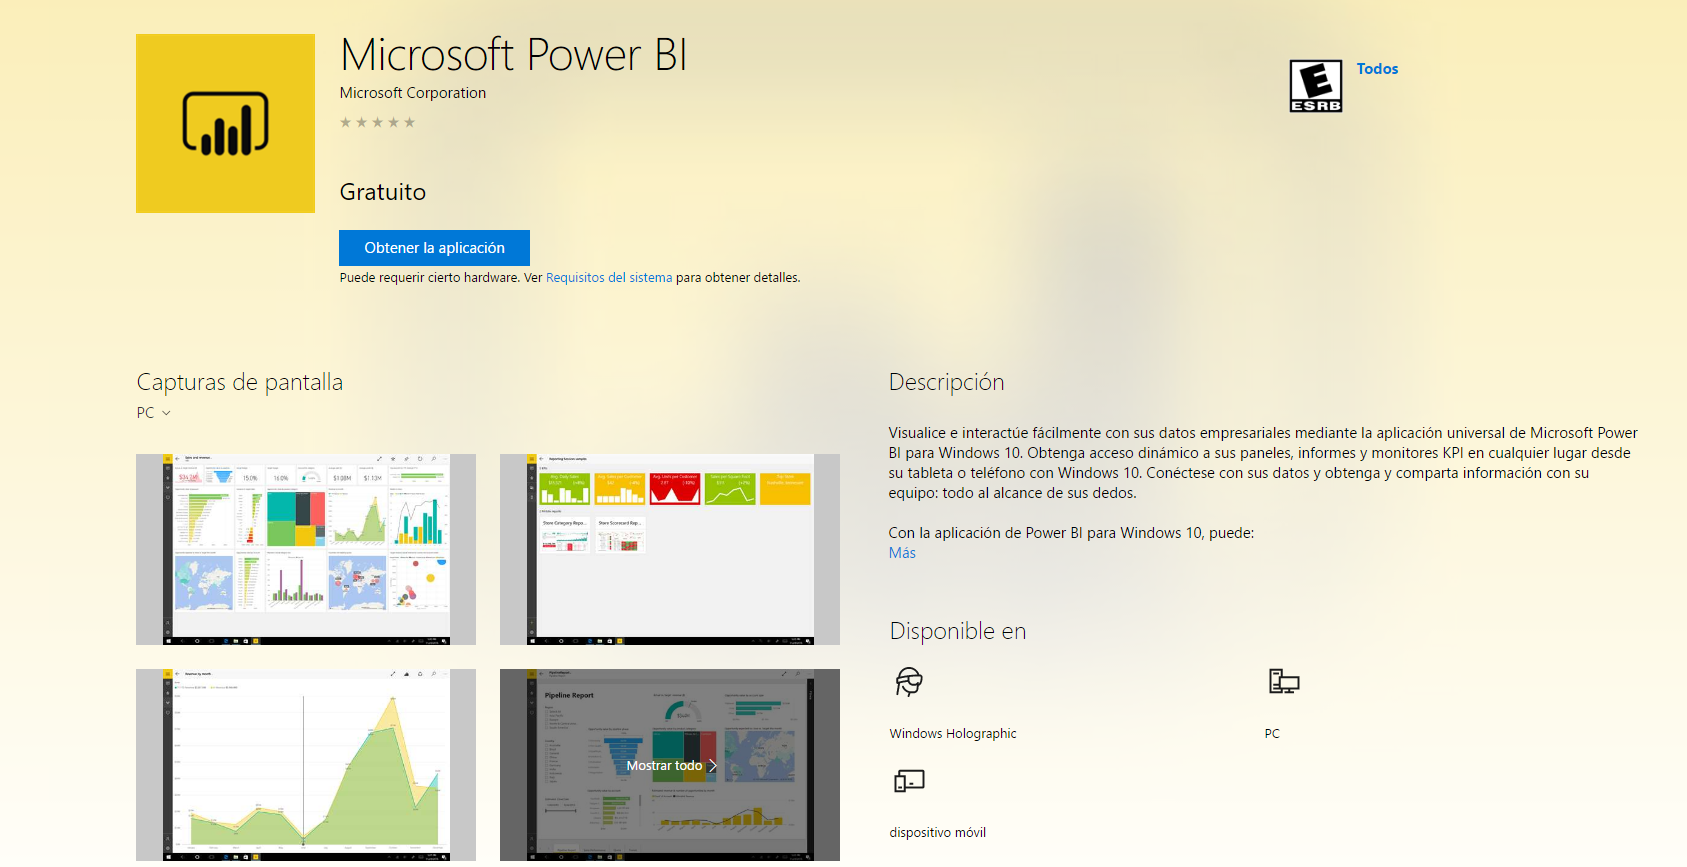The height and width of the screenshot is (867, 1687).
Task: Click the Descripción heading
Action: pyautogui.click(x=946, y=382)
